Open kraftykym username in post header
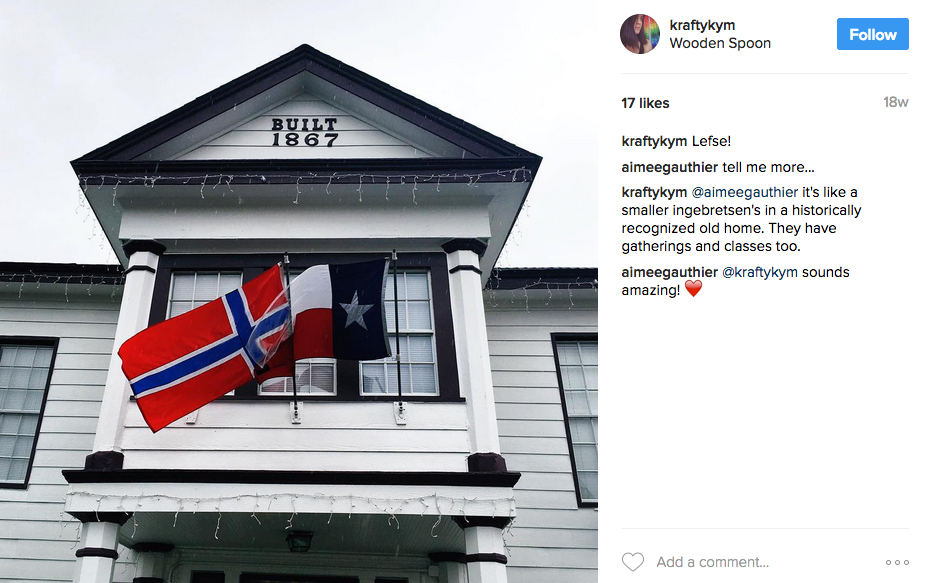929x583 pixels. (702, 25)
